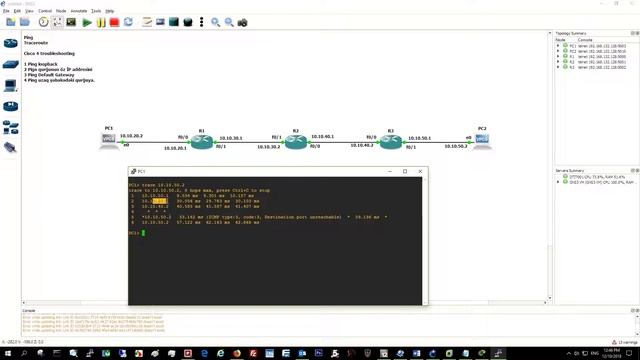Click the PC1 terminal vertical scrollbar
Viewport: 640px width, 360px height.
425,241
